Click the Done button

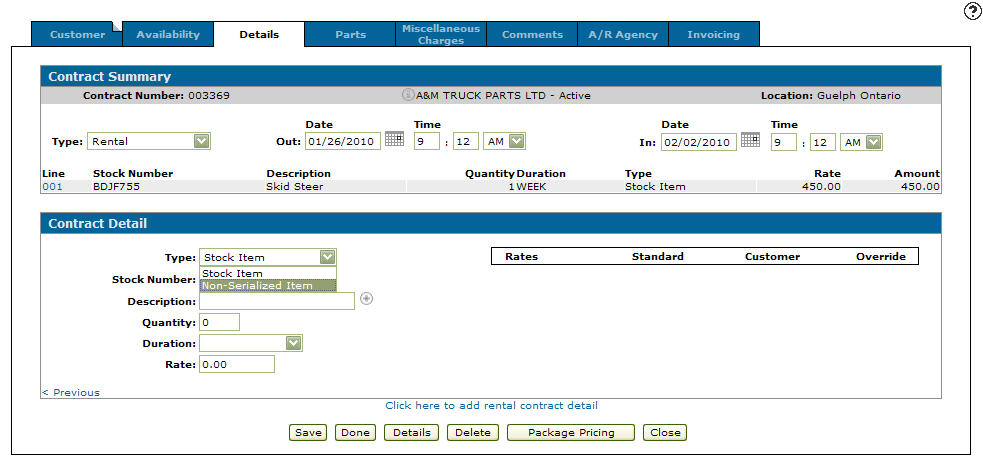pos(355,433)
